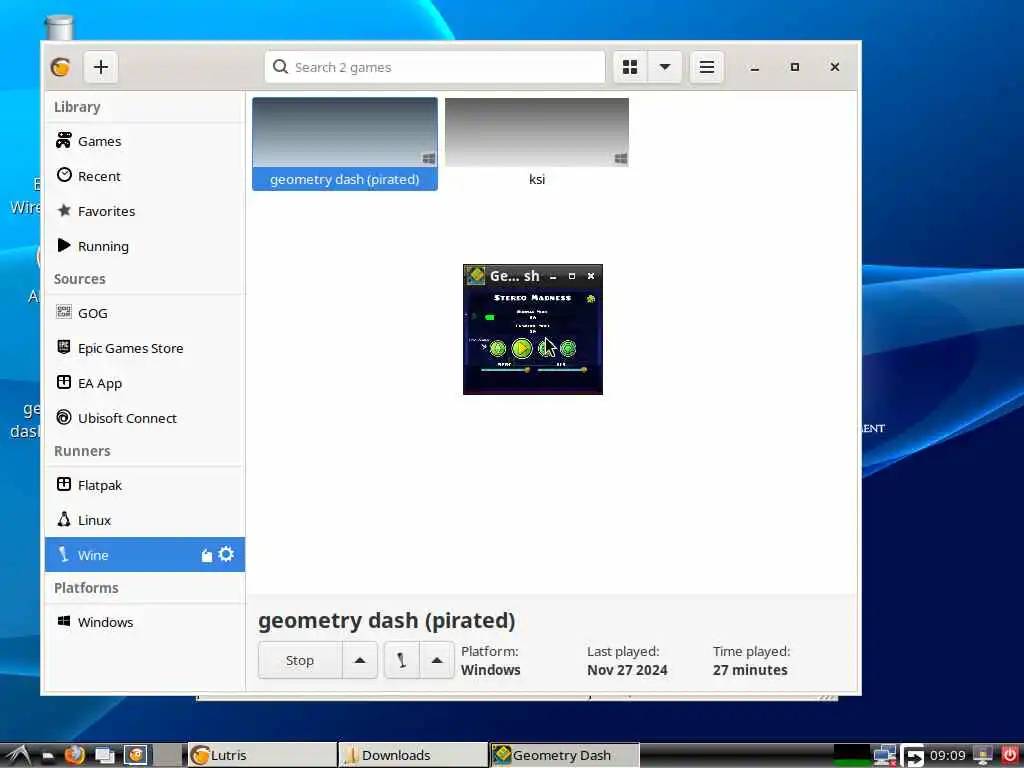Viewport: 1024px width, 768px height.
Task: Add a new game with plus button
Action: pyautogui.click(x=101, y=67)
